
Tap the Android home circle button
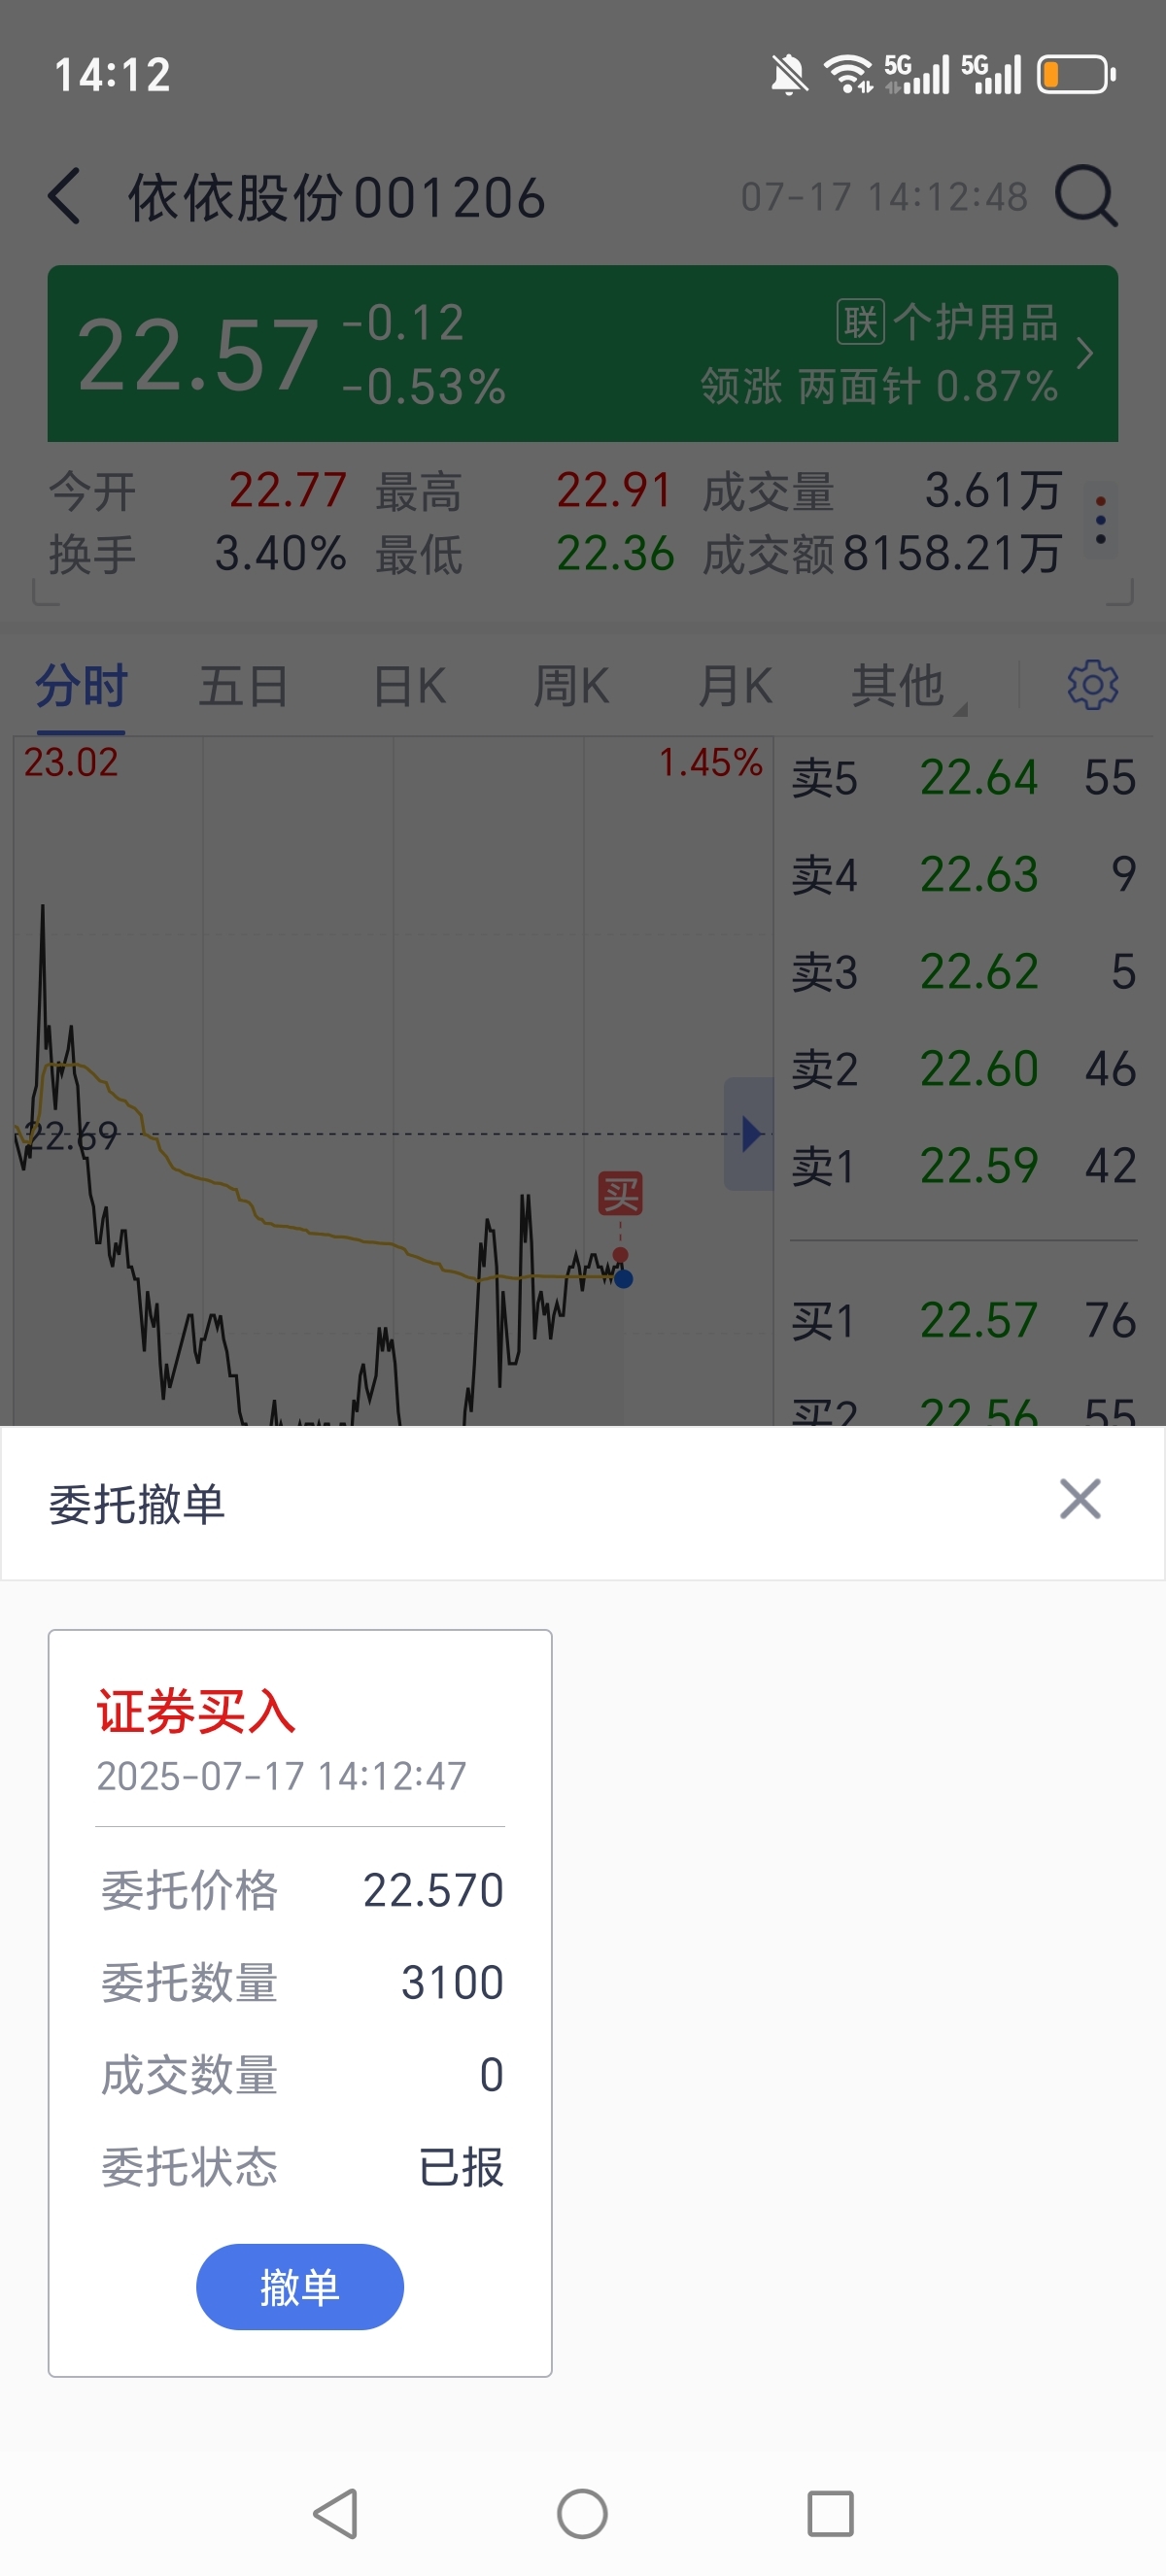pos(582,2513)
